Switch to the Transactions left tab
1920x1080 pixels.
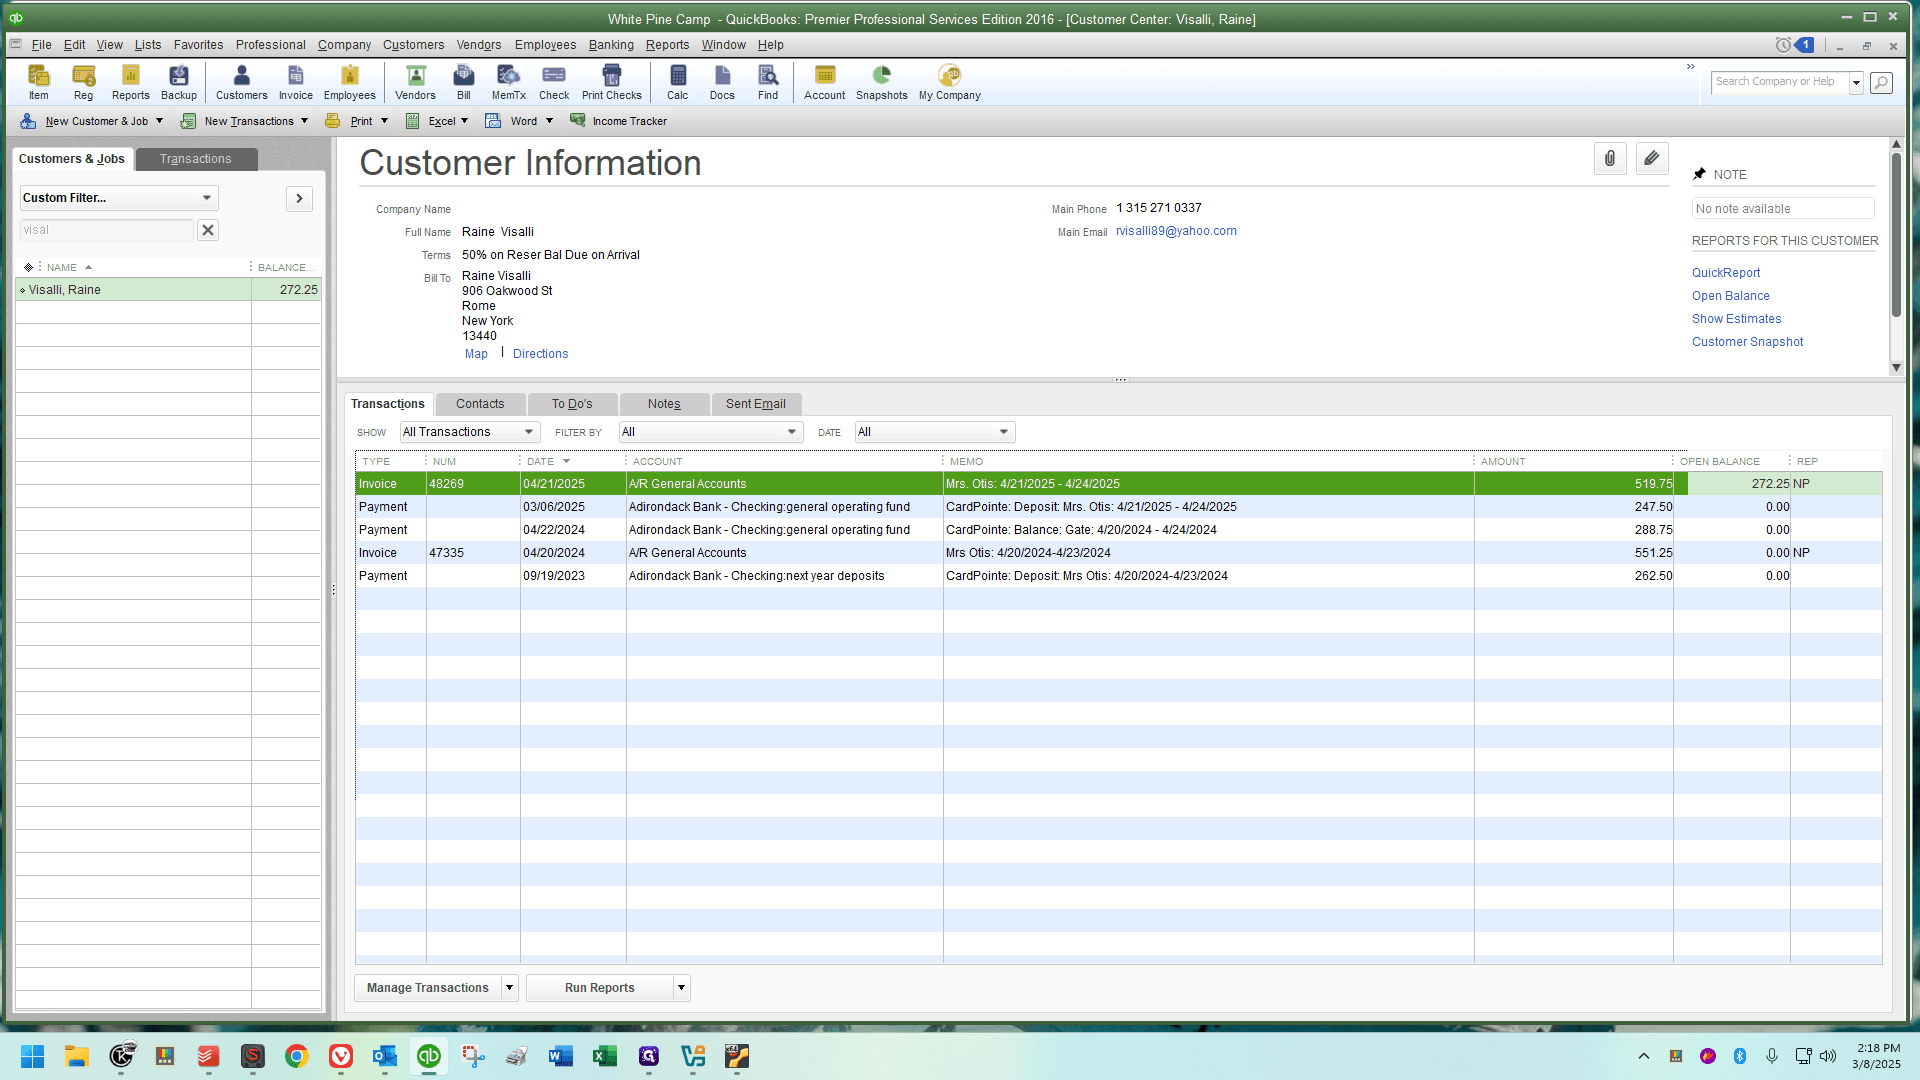196,159
